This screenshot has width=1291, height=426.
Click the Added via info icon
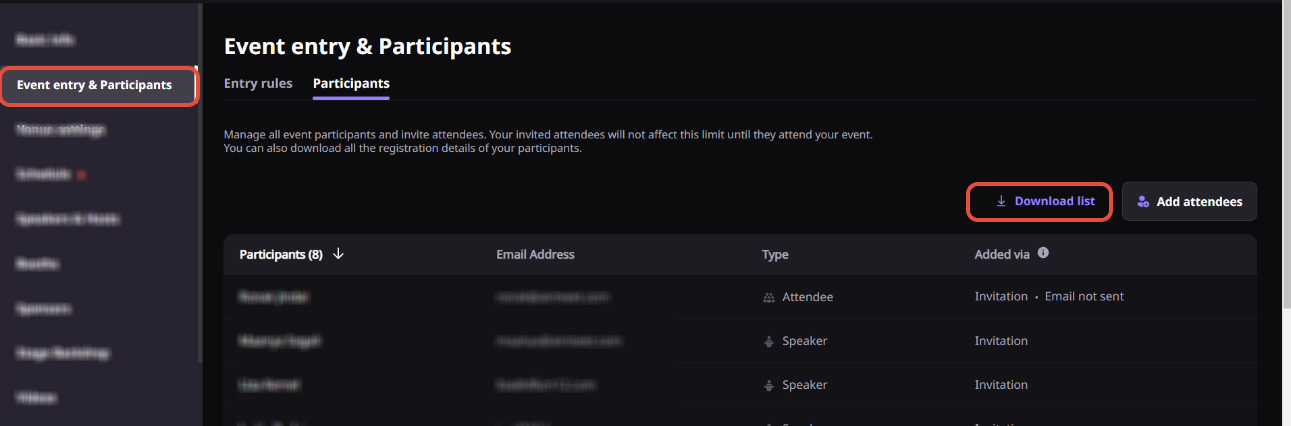coord(1043,253)
